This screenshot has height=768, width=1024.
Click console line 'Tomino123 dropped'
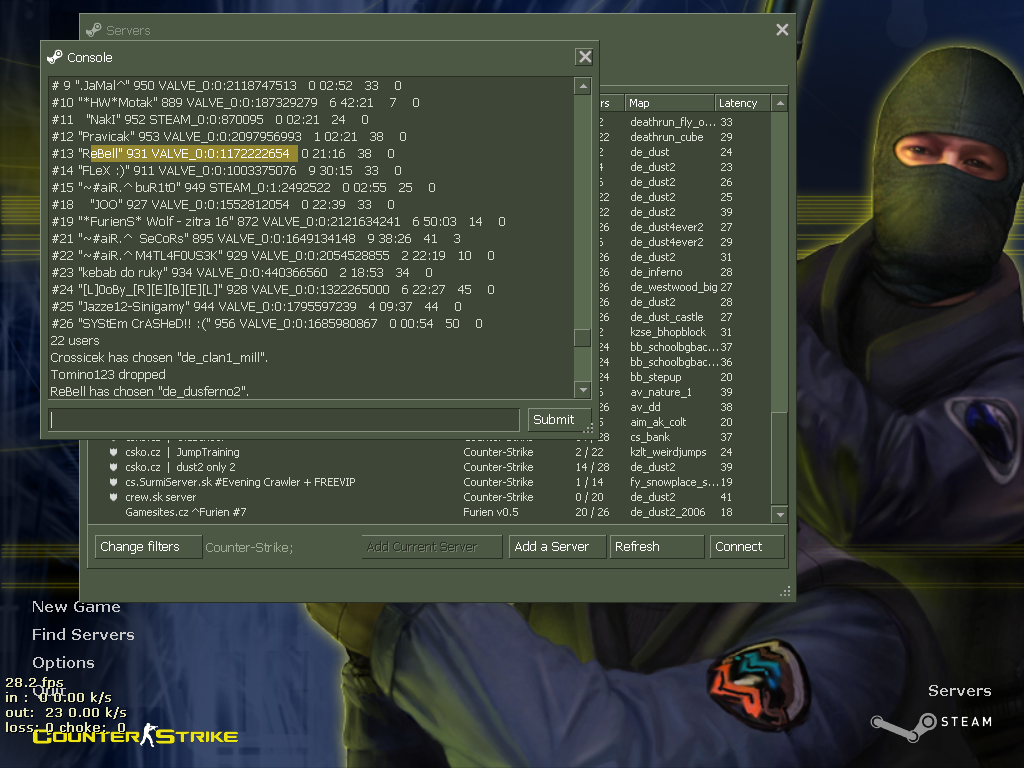click(108, 374)
